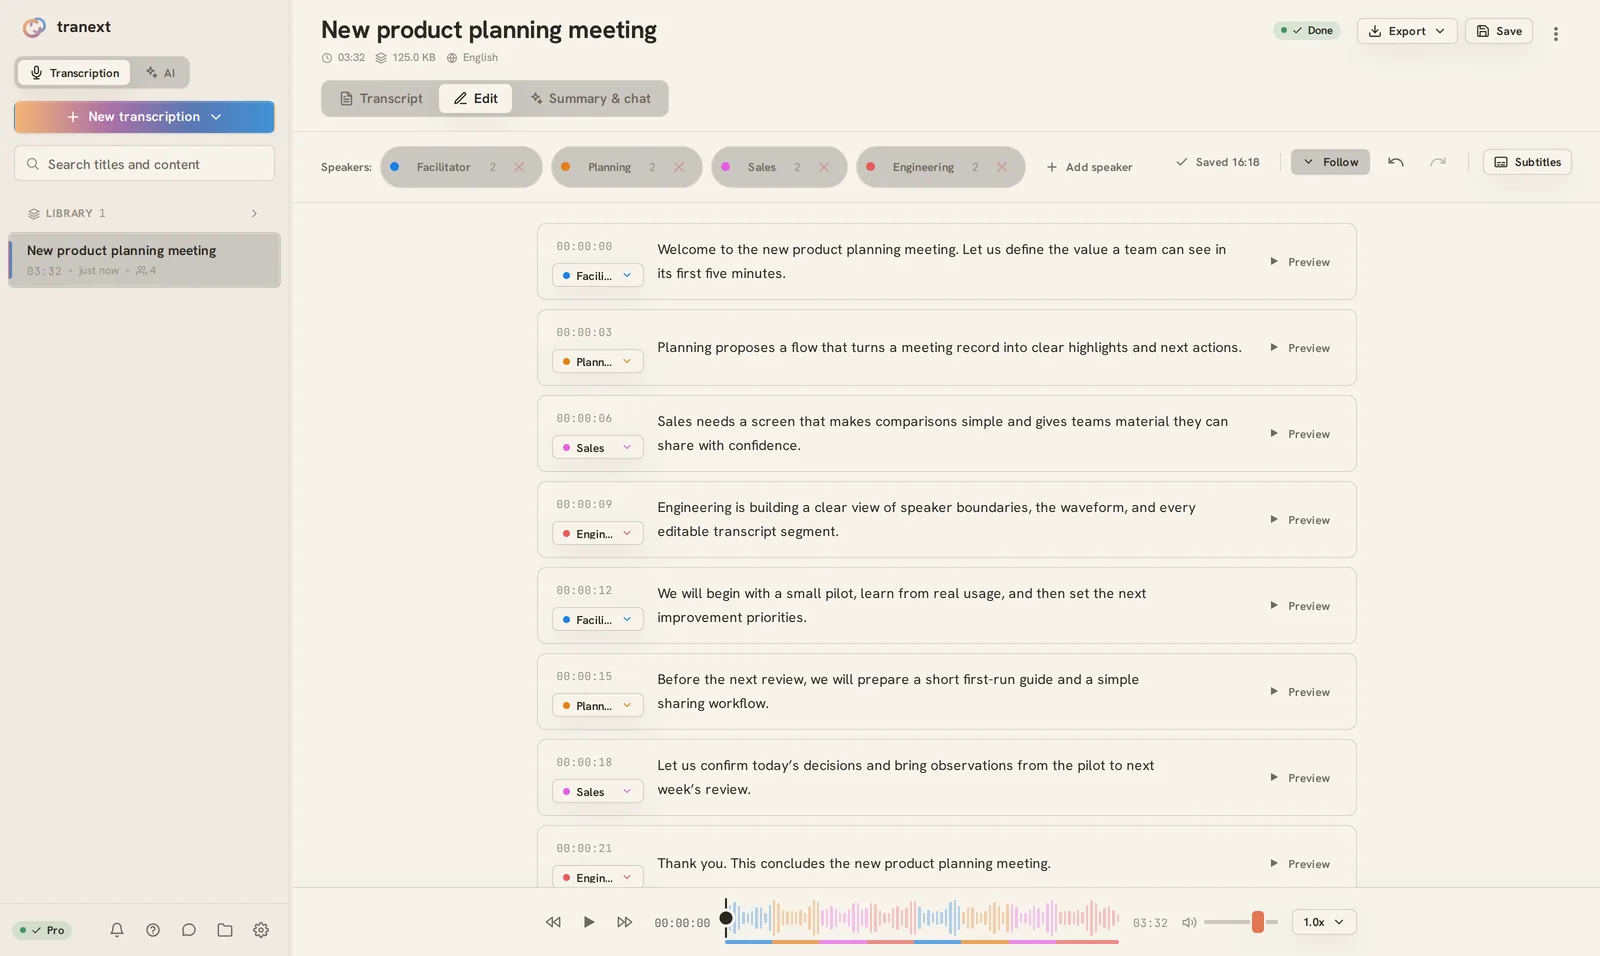Open the playback speed 1.0x dropdown
Viewport: 1600px width, 956px height.
point(1324,922)
